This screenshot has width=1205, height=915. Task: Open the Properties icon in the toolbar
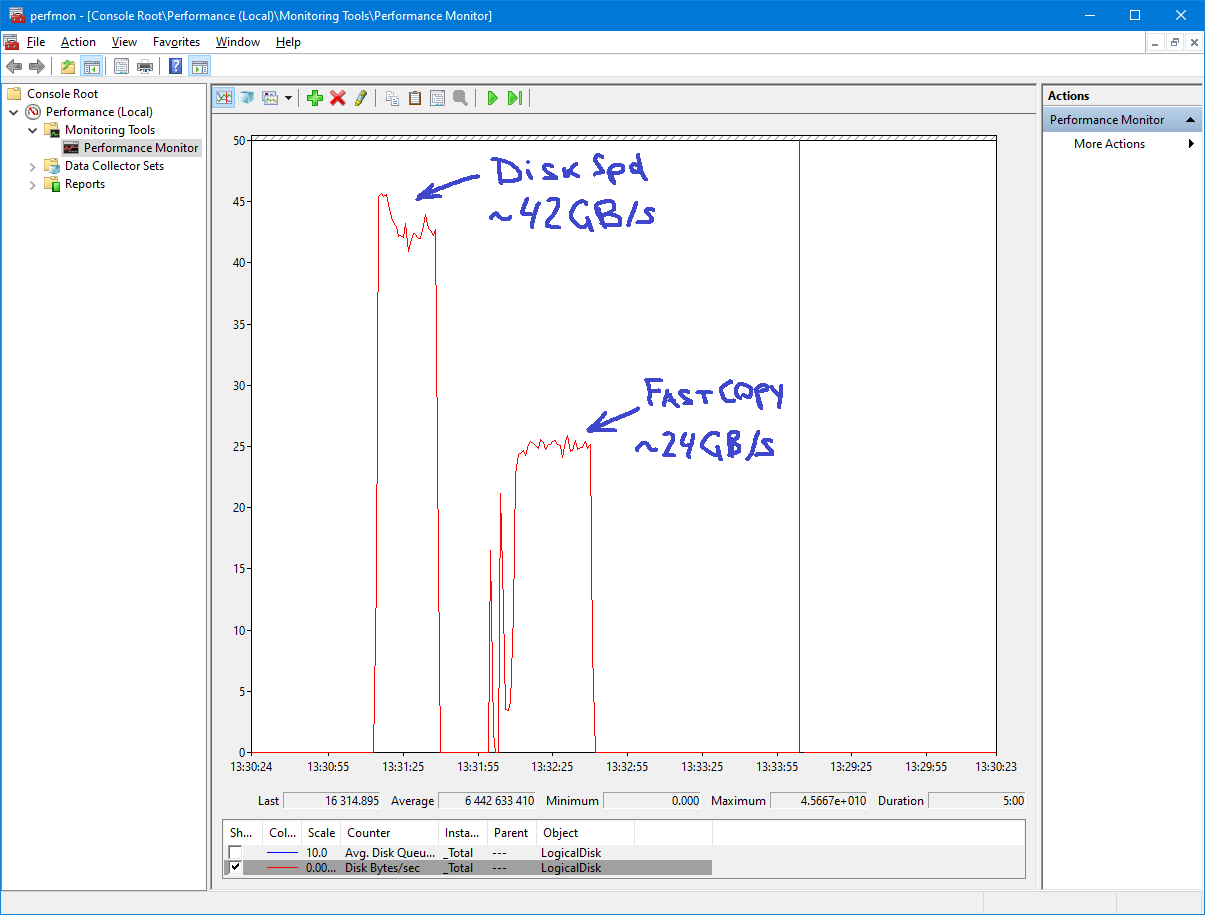437,97
